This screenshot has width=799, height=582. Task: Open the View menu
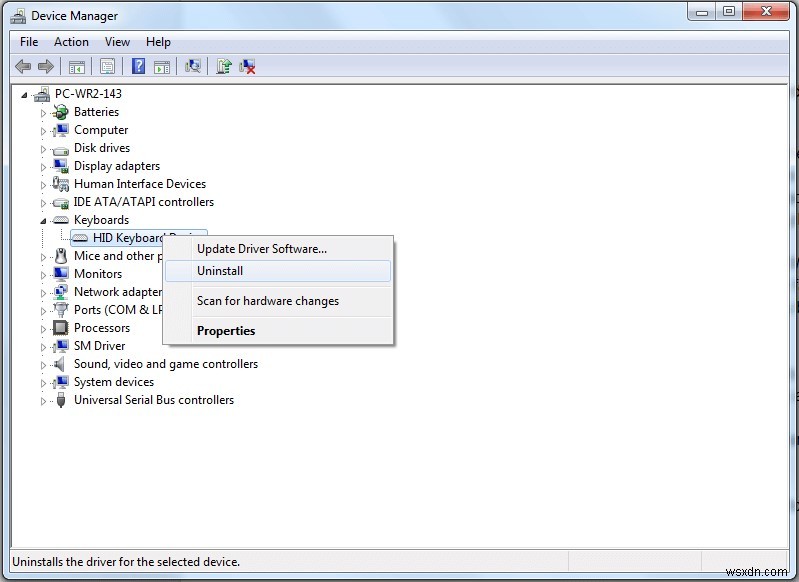pos(117,42)
